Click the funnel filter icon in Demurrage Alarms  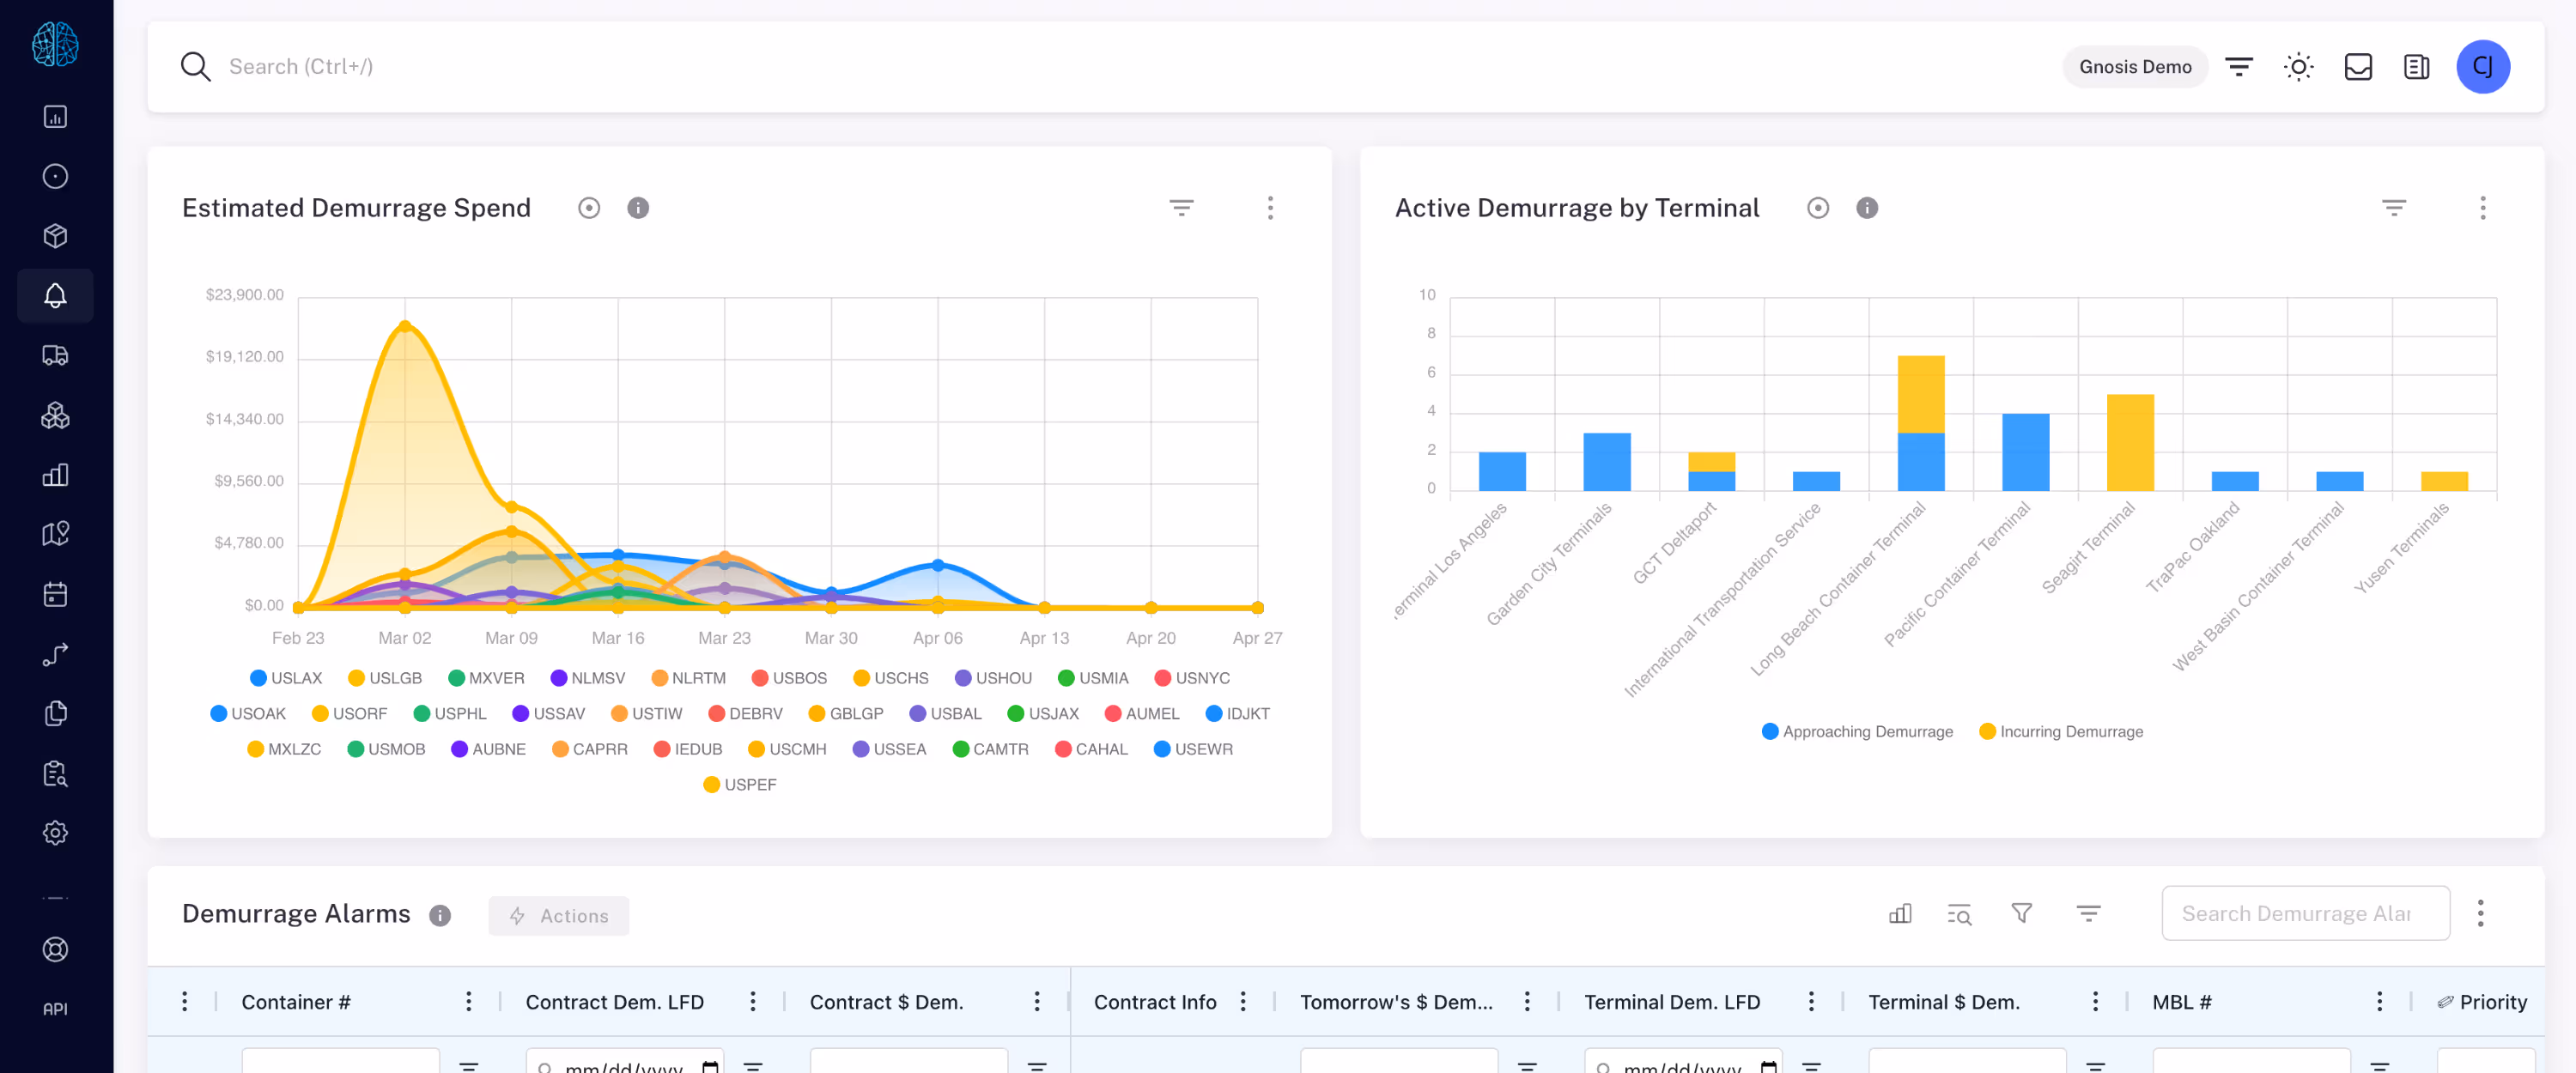point(2021,914)
